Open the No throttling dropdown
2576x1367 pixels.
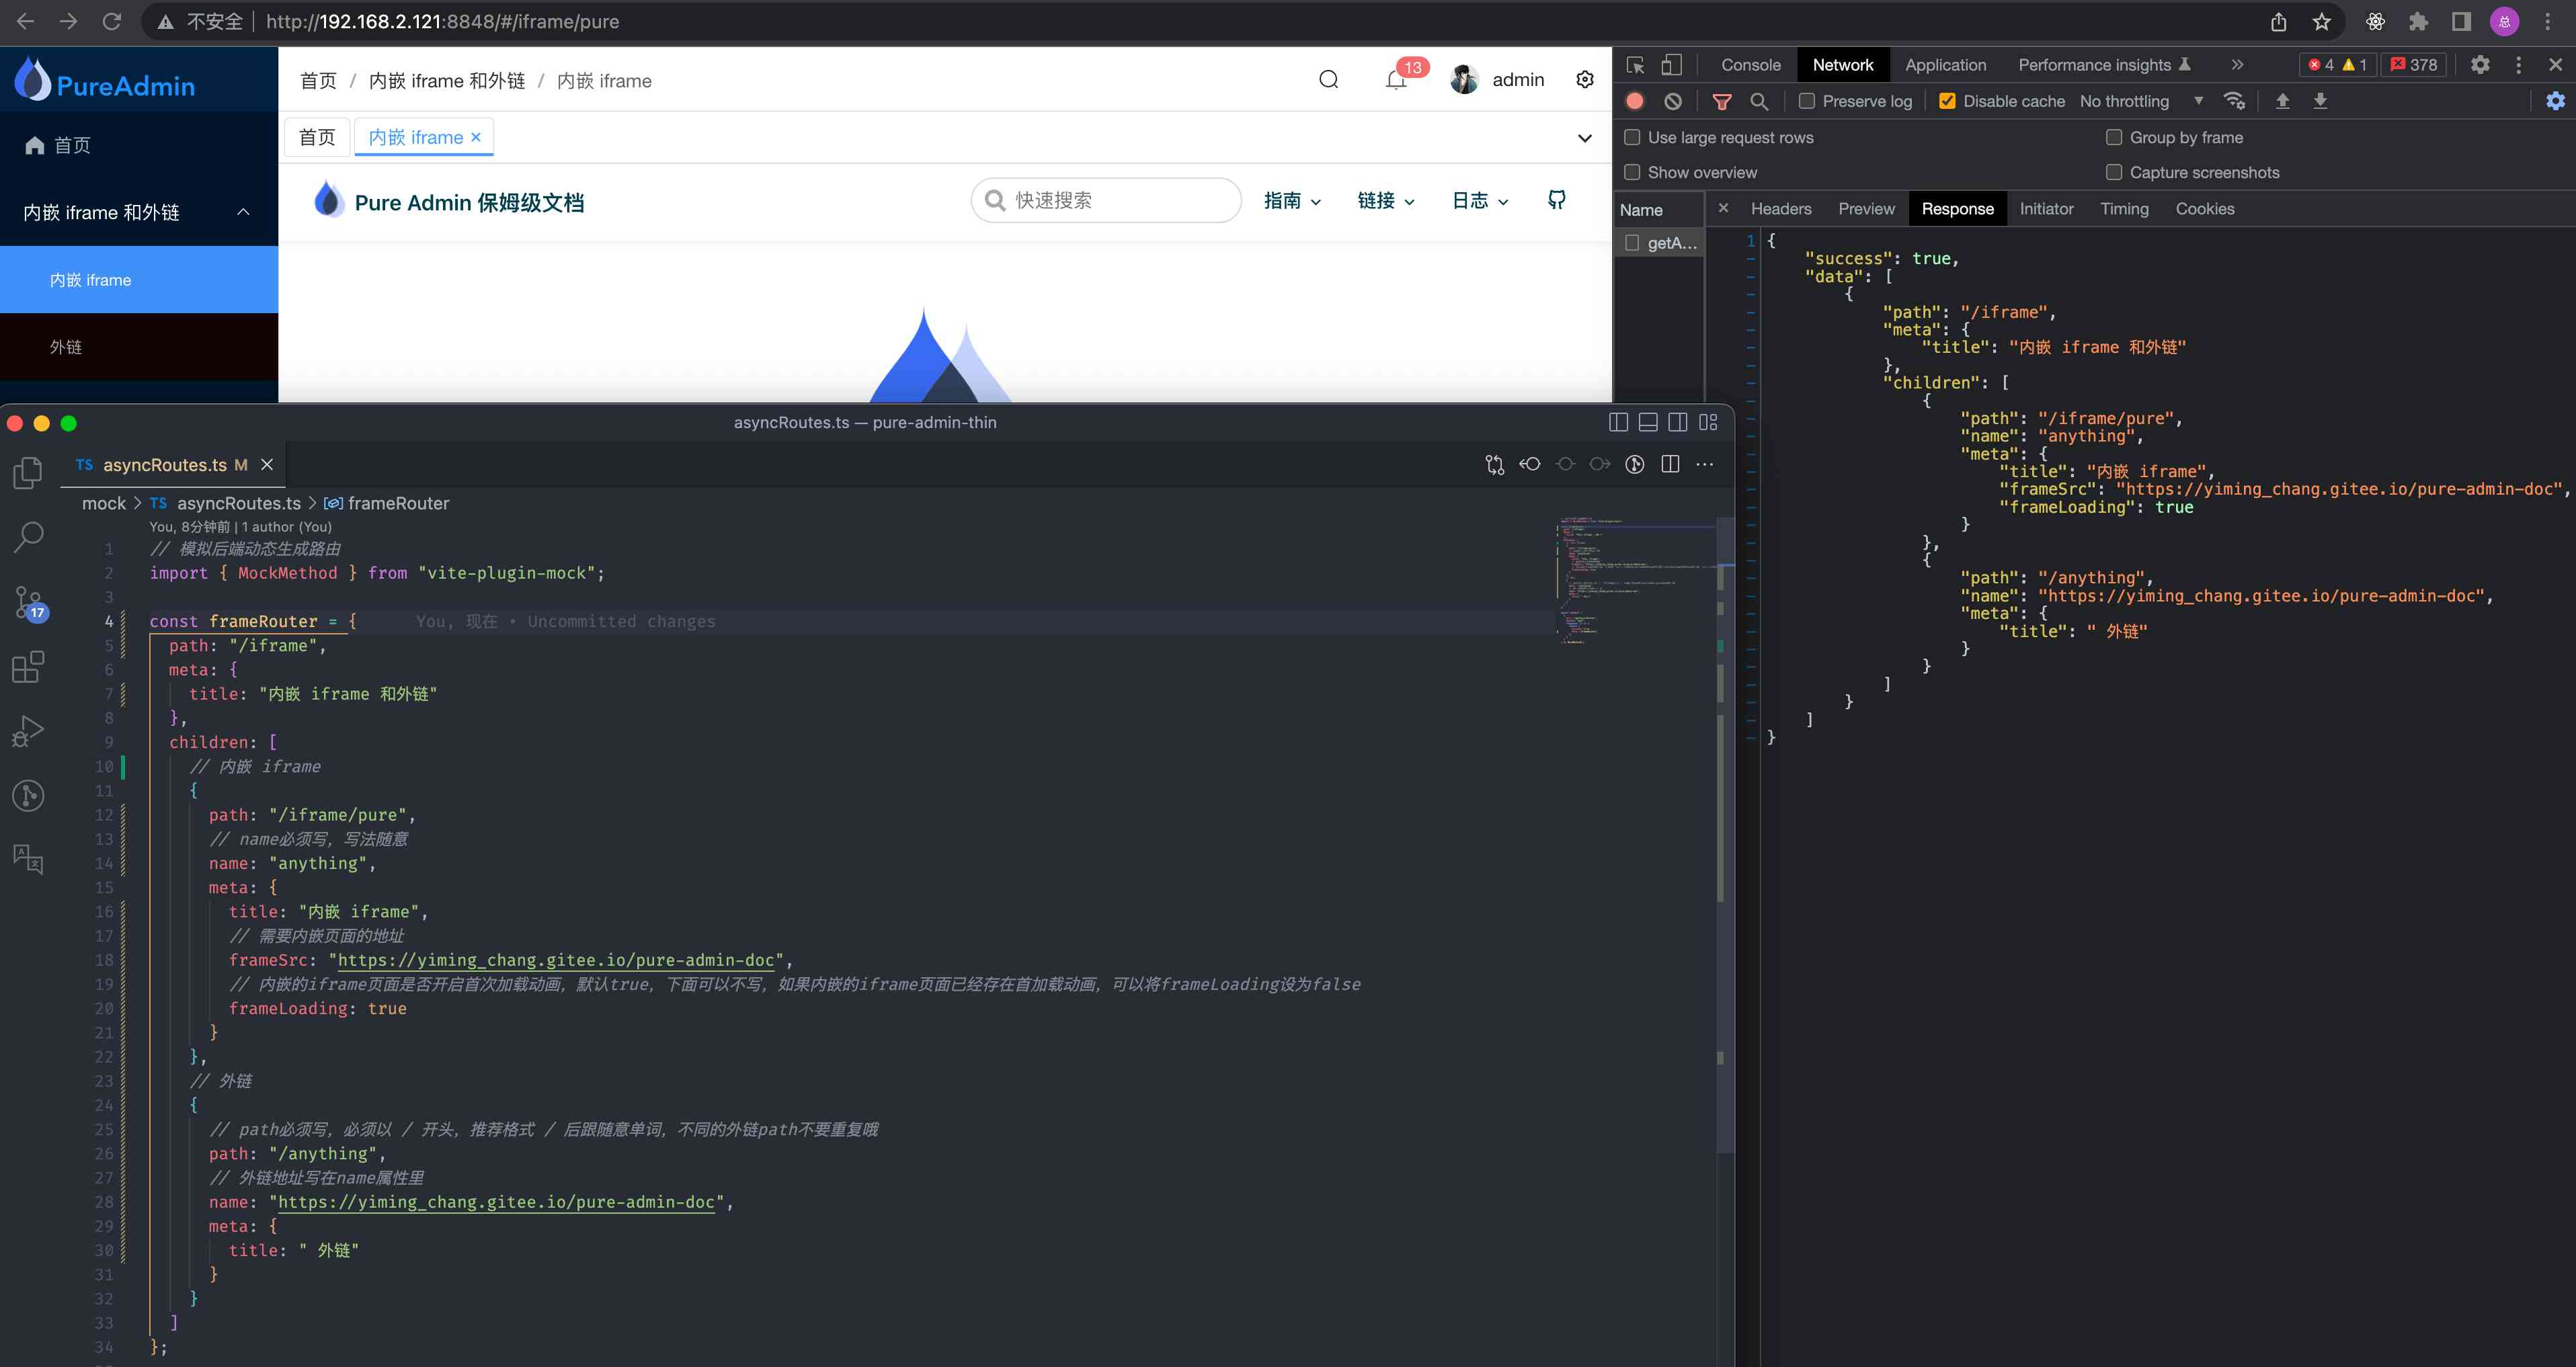click(2140, 101)
